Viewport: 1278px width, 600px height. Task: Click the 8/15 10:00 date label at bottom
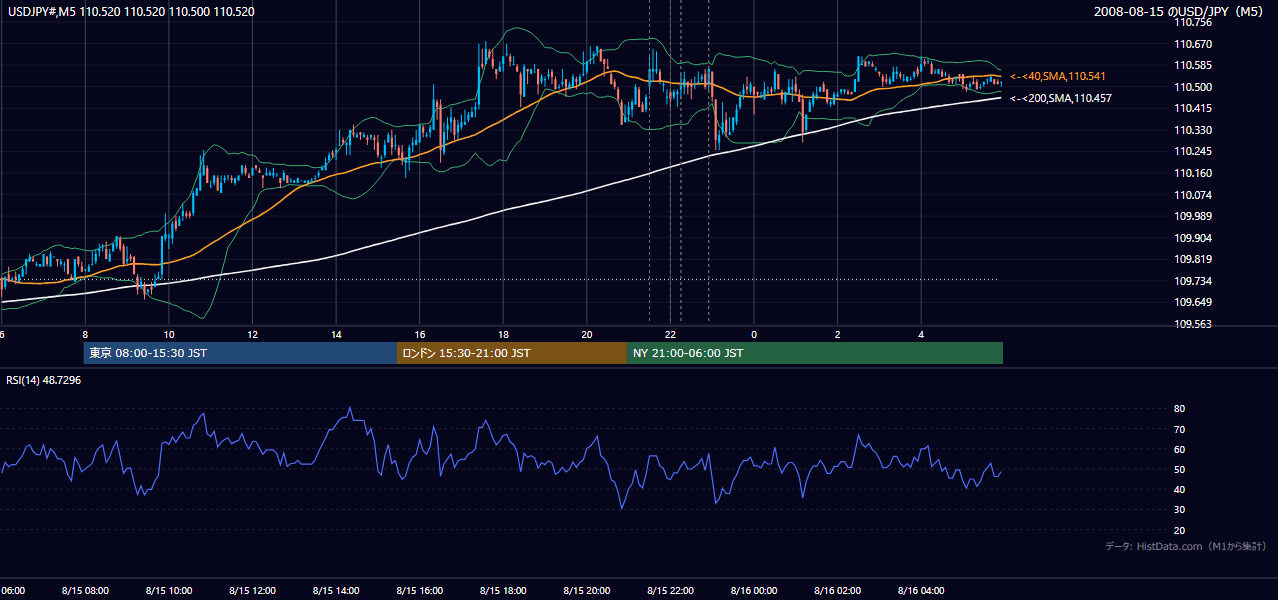pyautogui.click(x=168, y=590)
